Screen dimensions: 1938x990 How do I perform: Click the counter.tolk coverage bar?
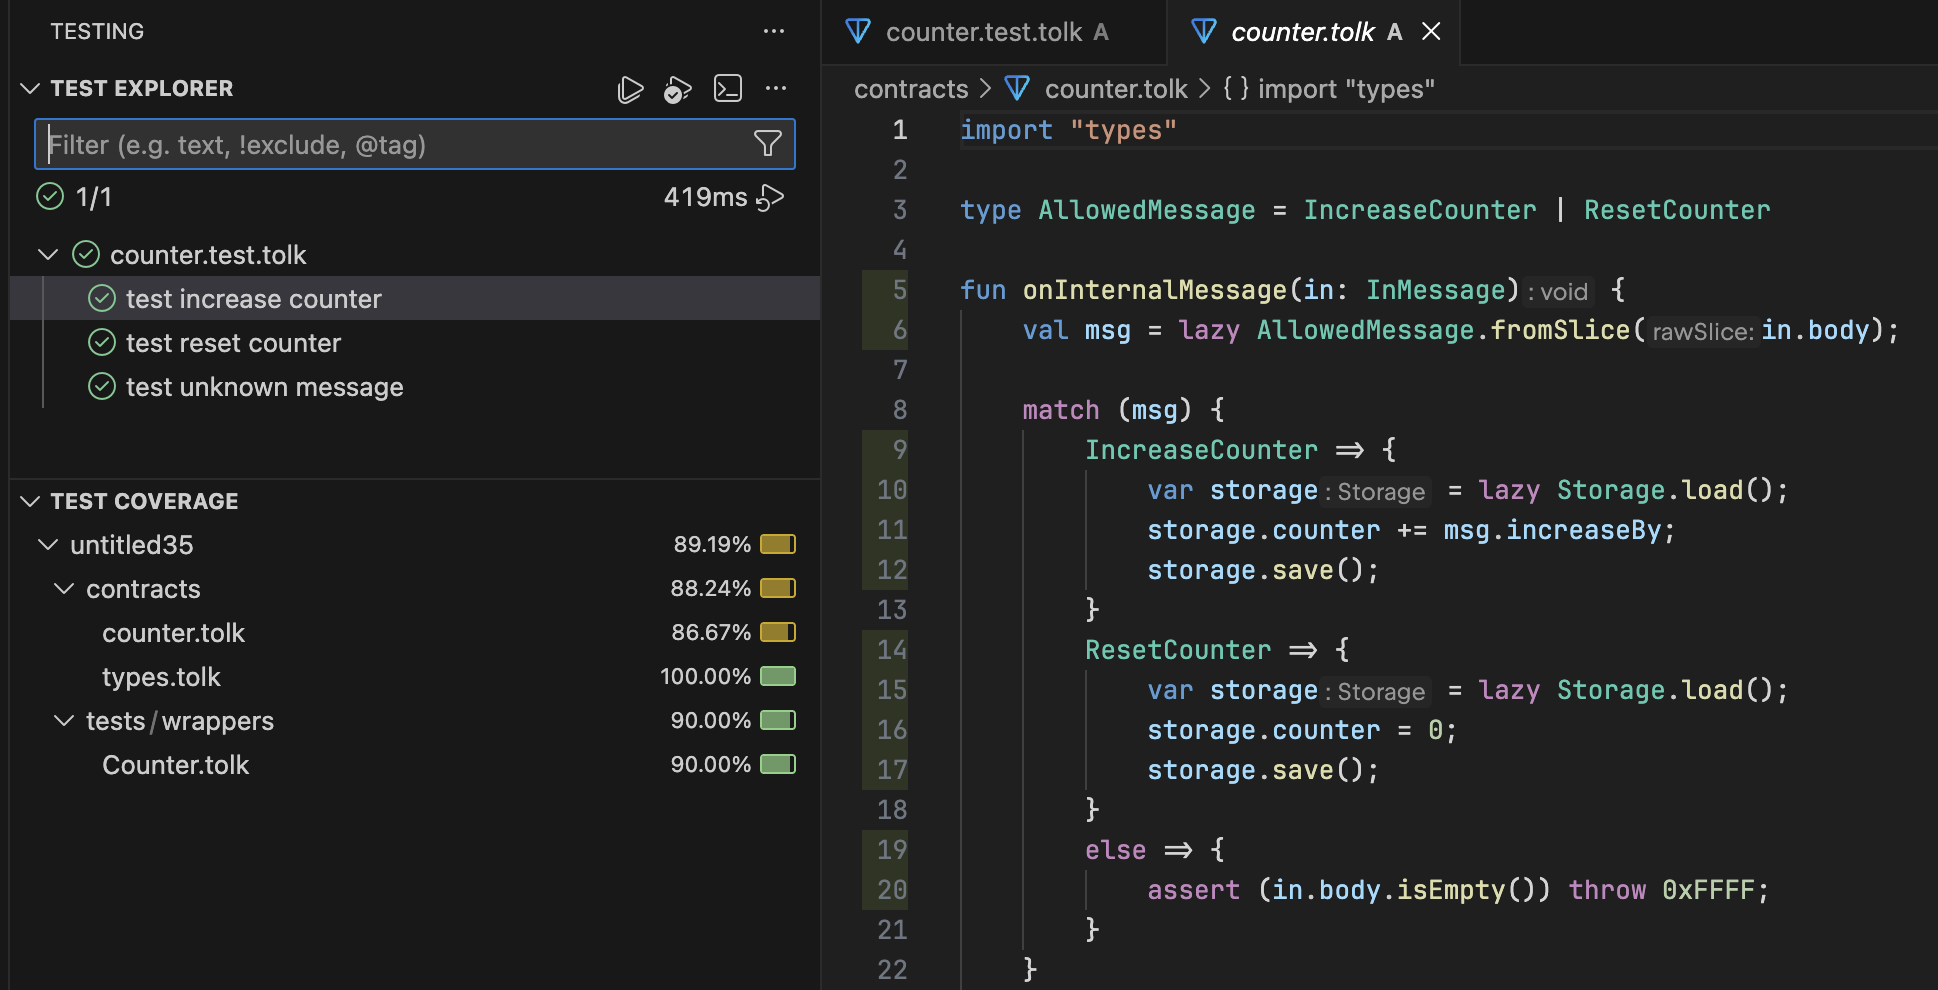click(x=777, y=632)
